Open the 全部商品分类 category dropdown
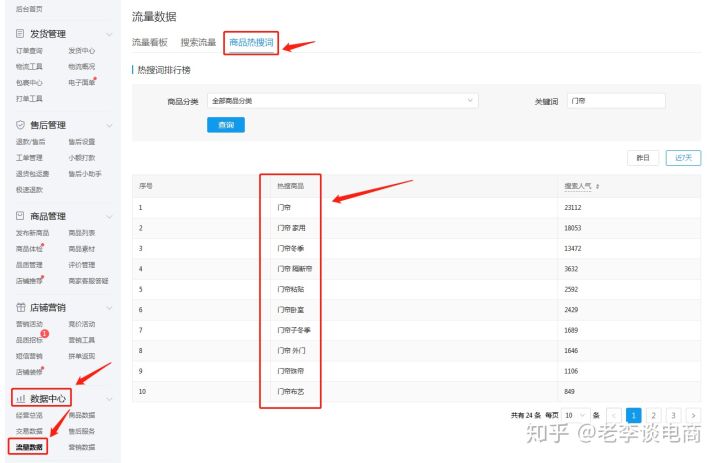Image resolution: width=720 pixels, height=463 pixels. 343,101
